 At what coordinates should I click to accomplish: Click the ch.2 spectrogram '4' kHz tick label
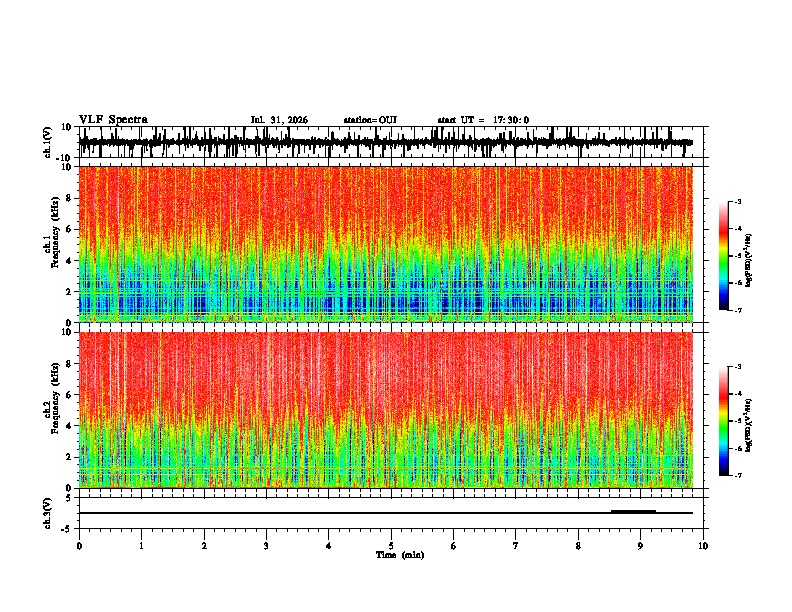click(x=70, y=426)
